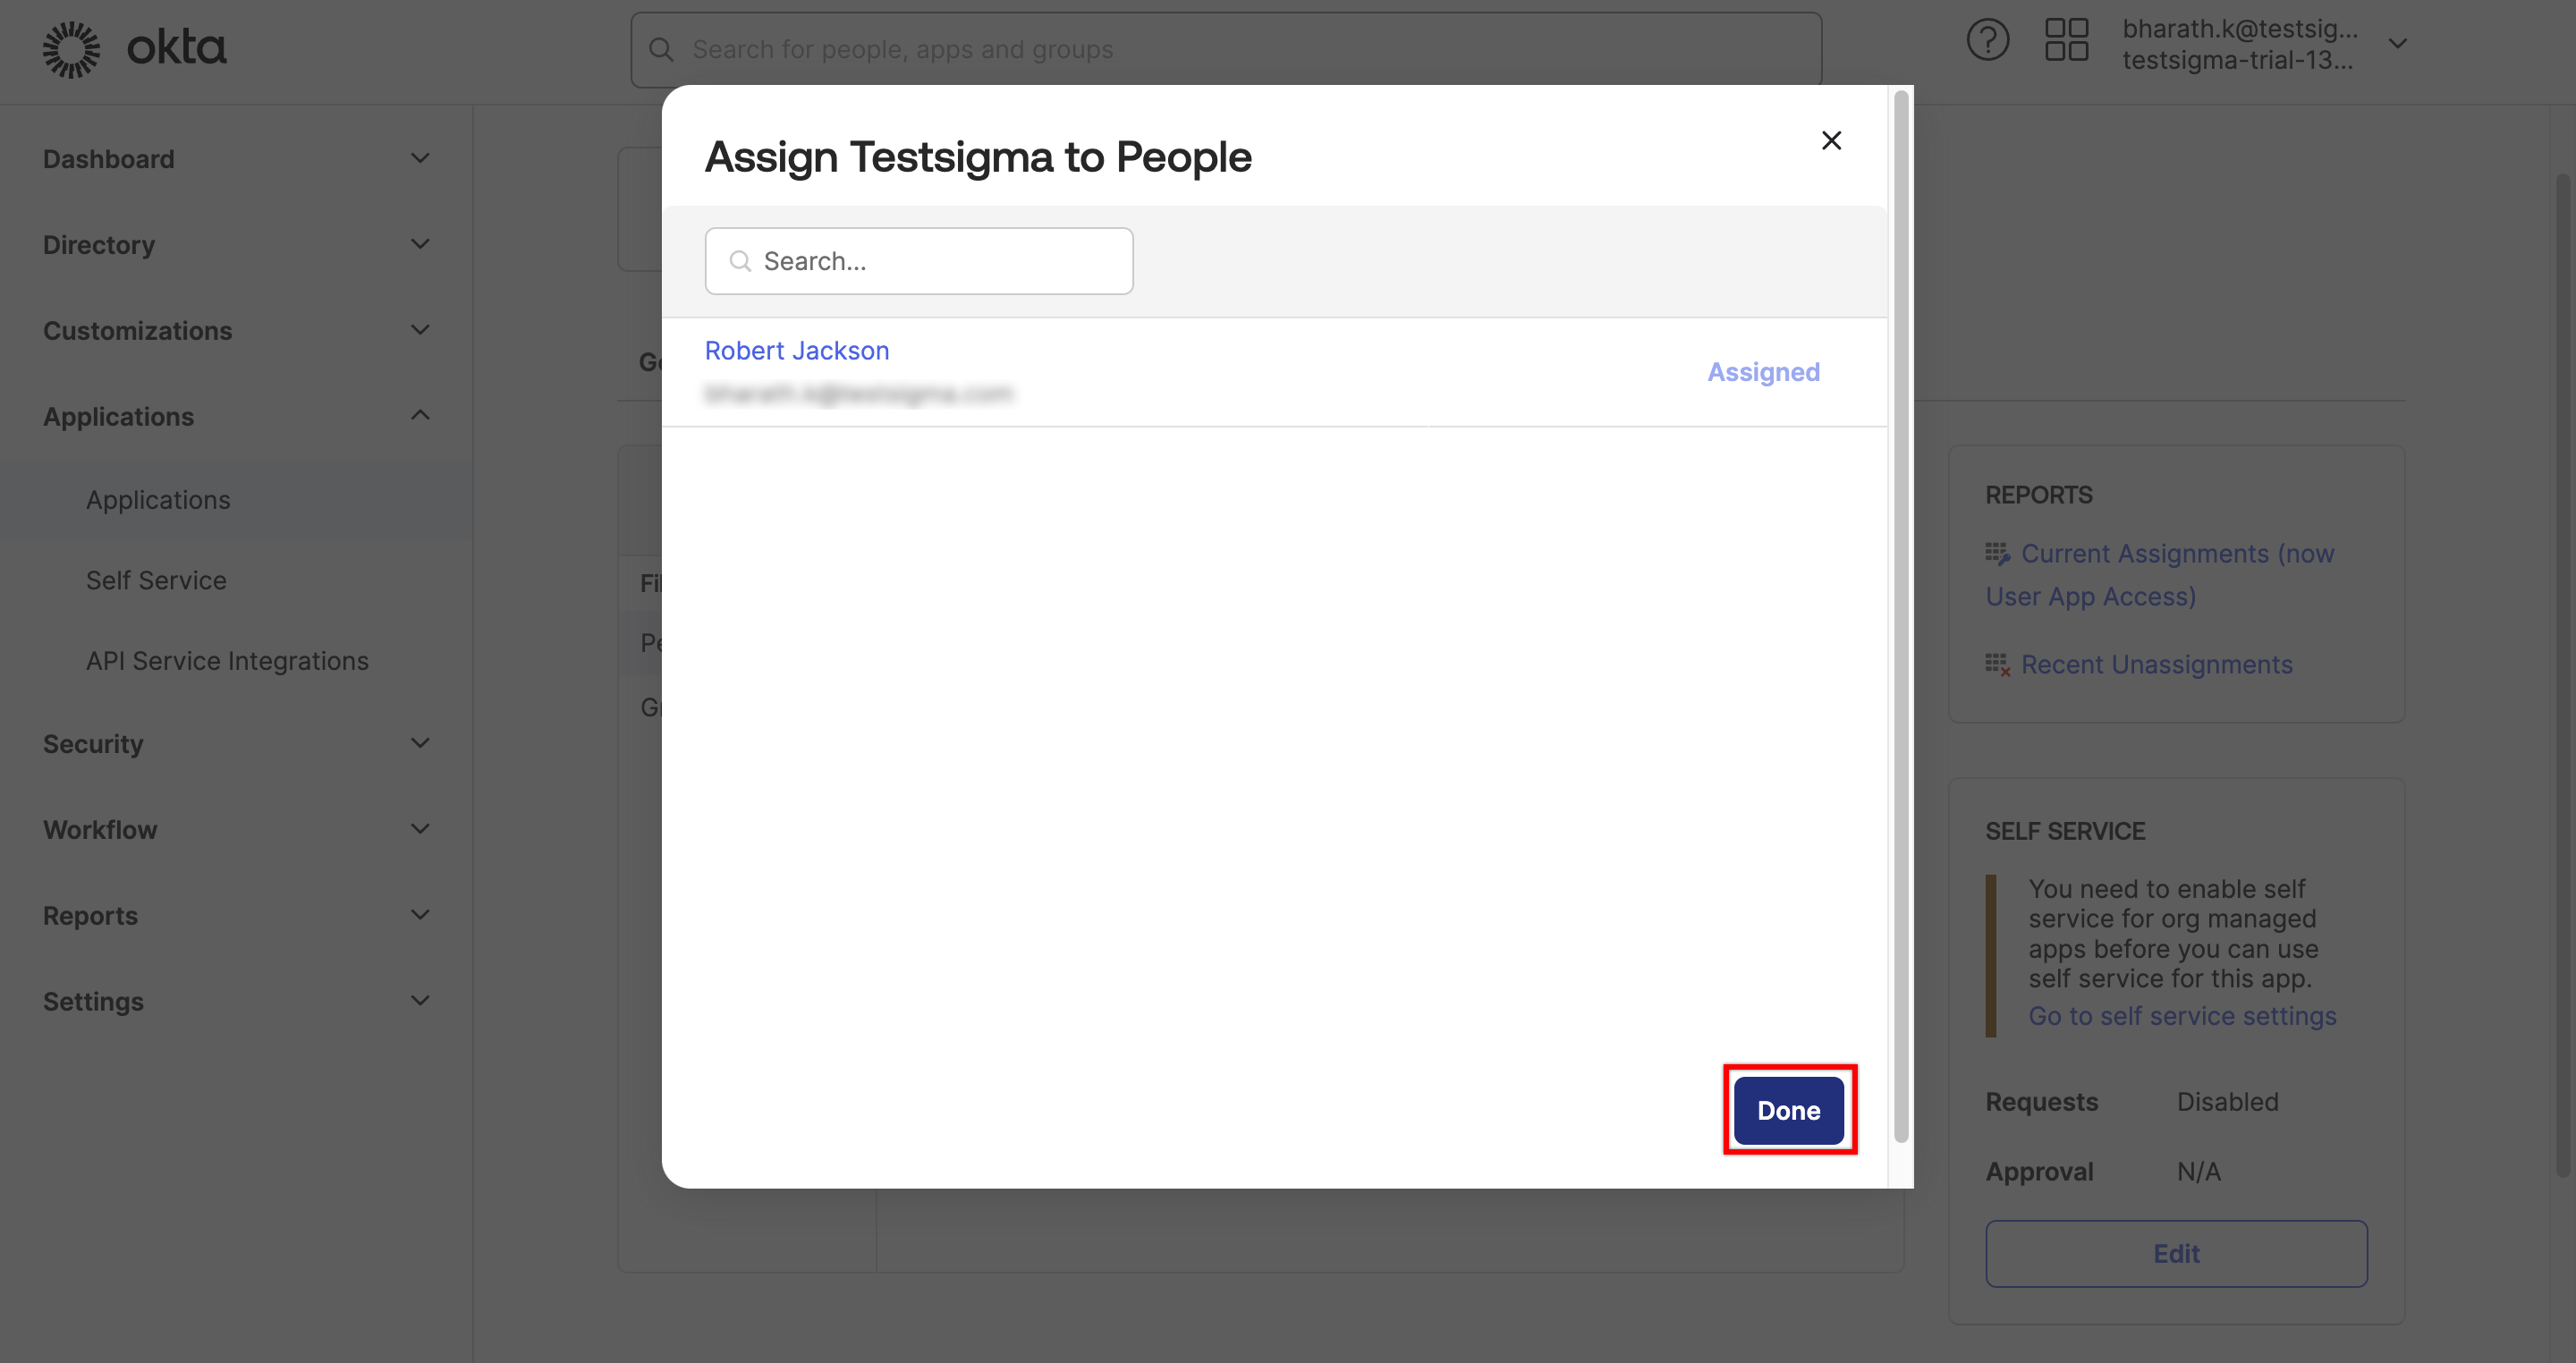Click the highlighted Applications sidebar entry
Screen dimensions: 2576x1363
point(157,499)
